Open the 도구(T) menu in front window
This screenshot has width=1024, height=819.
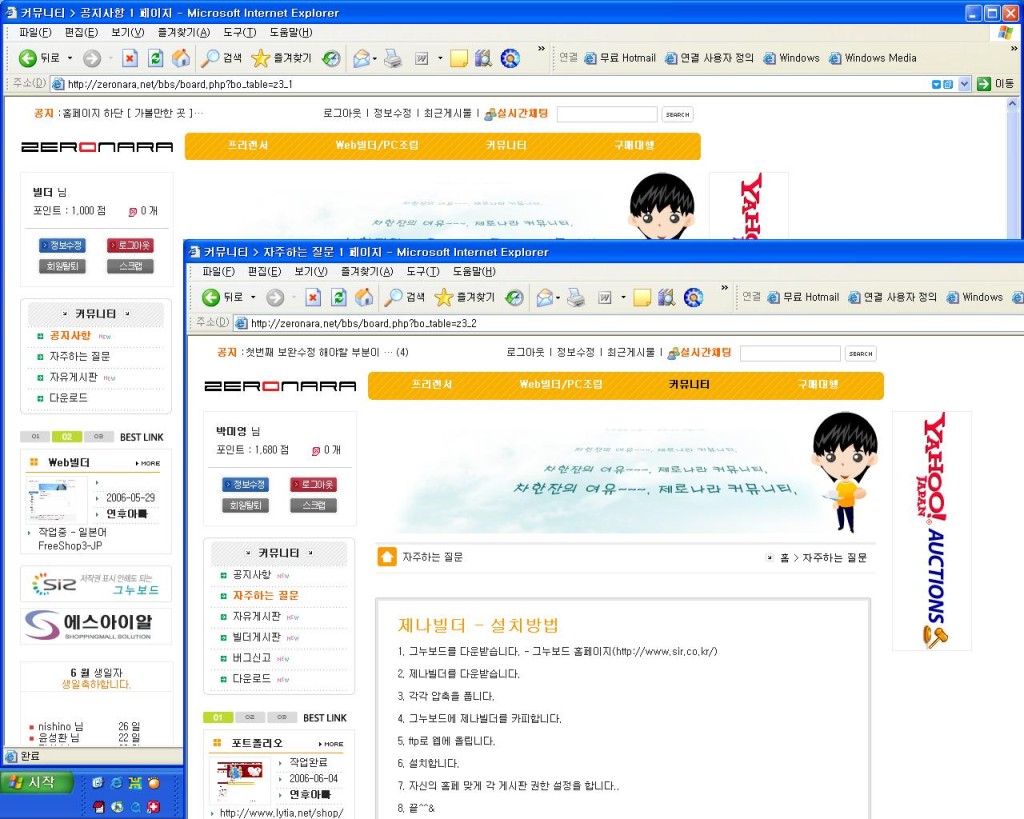click(x=422, y=271)
